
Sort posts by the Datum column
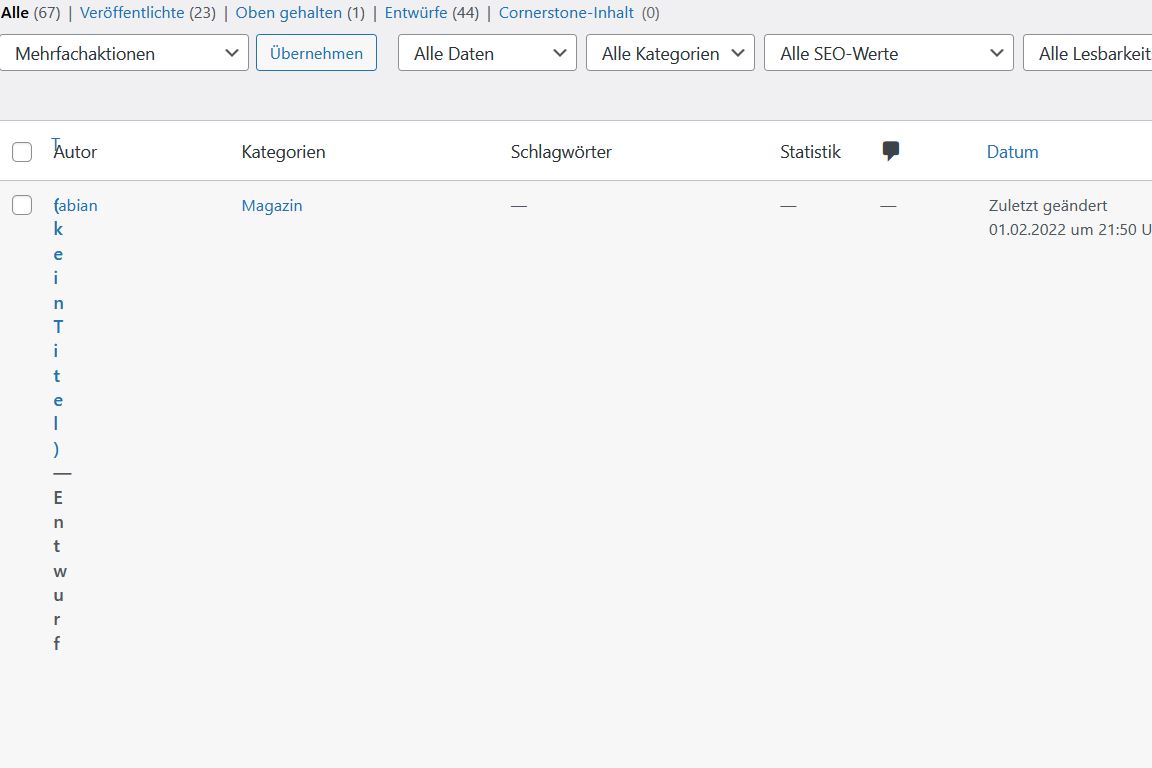pyautogui.click(x=1012, y=152)
